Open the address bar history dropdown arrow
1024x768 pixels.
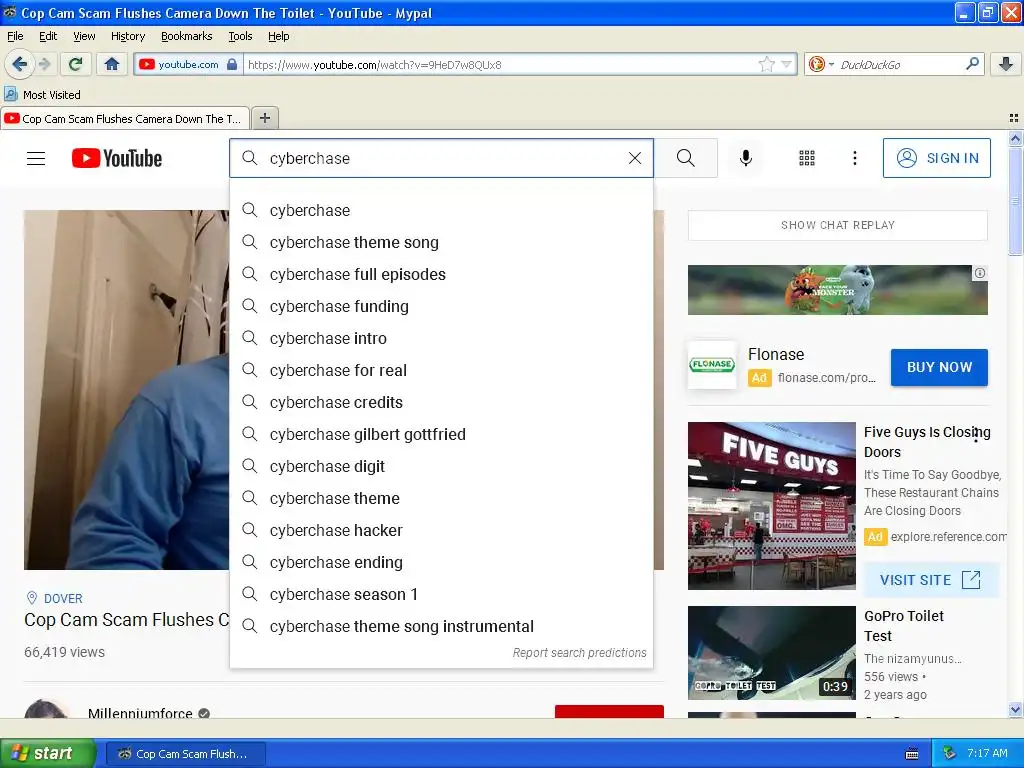(786, 64)
